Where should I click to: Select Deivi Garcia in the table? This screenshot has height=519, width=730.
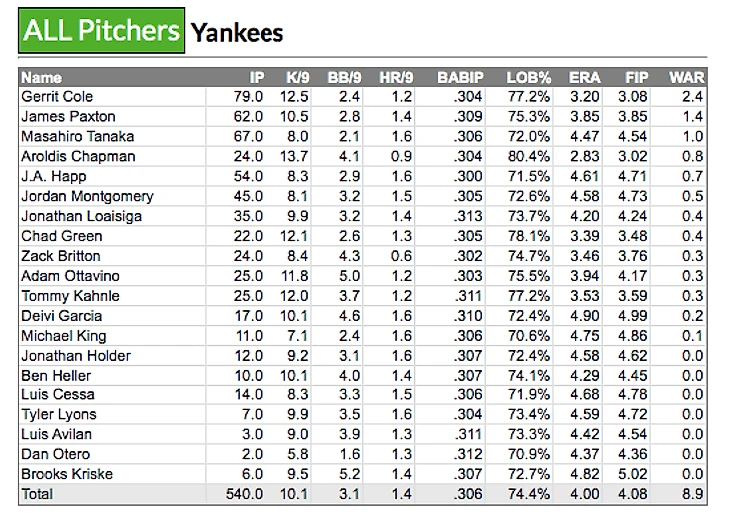tap(61, 316)
